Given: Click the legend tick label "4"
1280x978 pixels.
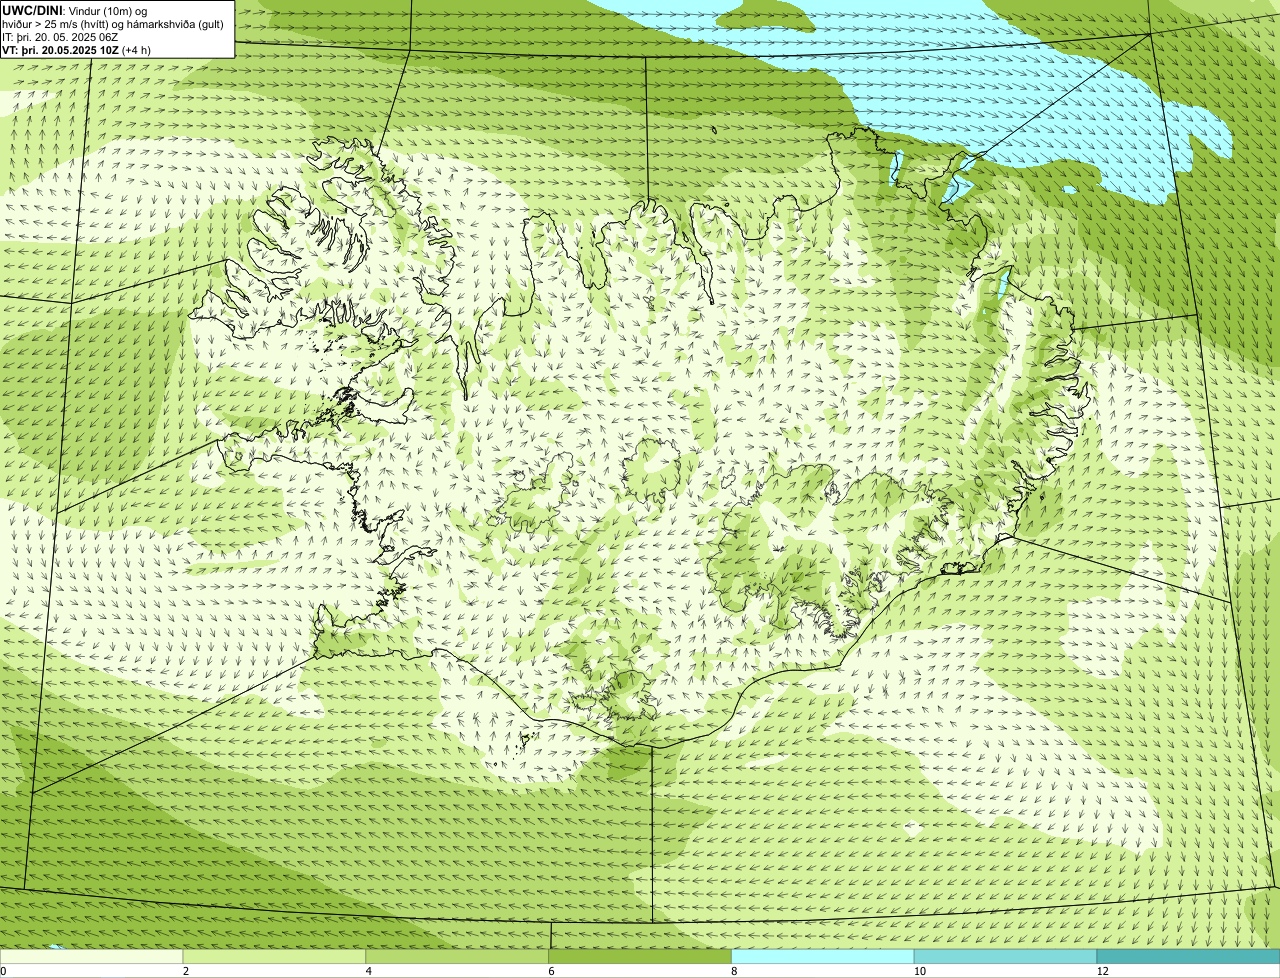Looking at the screenshot, I should (369, 971).
